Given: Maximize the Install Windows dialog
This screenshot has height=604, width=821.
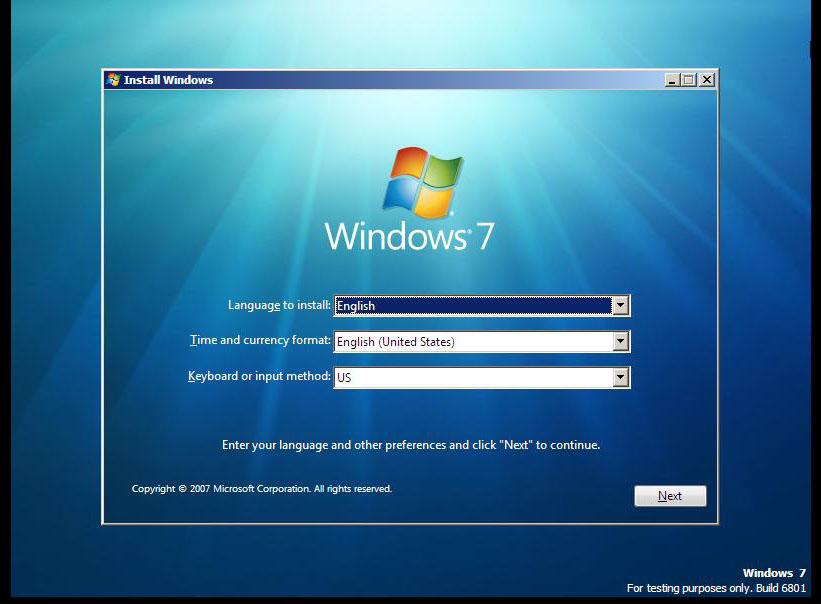Looking at the screenshot, I should click(689, 80).
